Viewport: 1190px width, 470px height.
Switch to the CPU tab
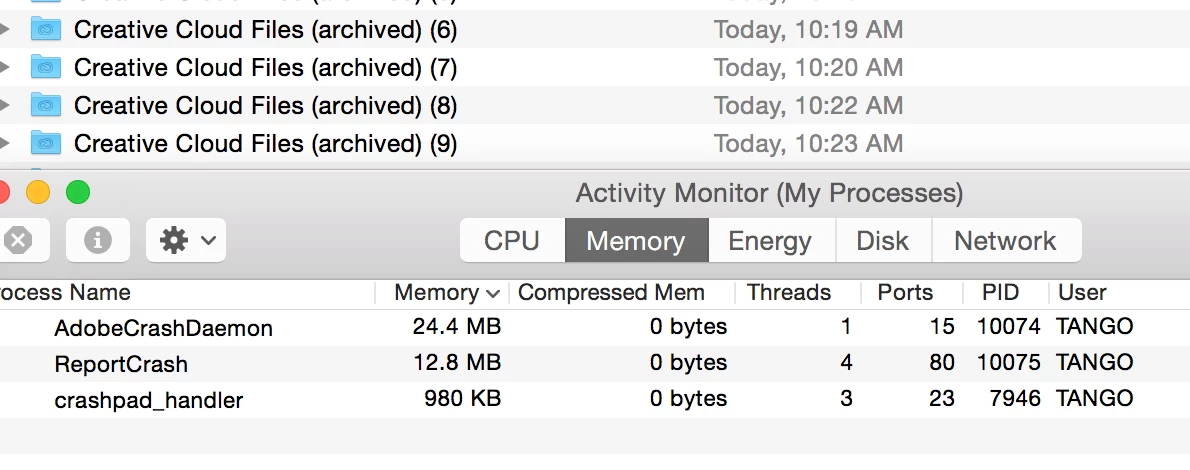[x=511, y=240]
